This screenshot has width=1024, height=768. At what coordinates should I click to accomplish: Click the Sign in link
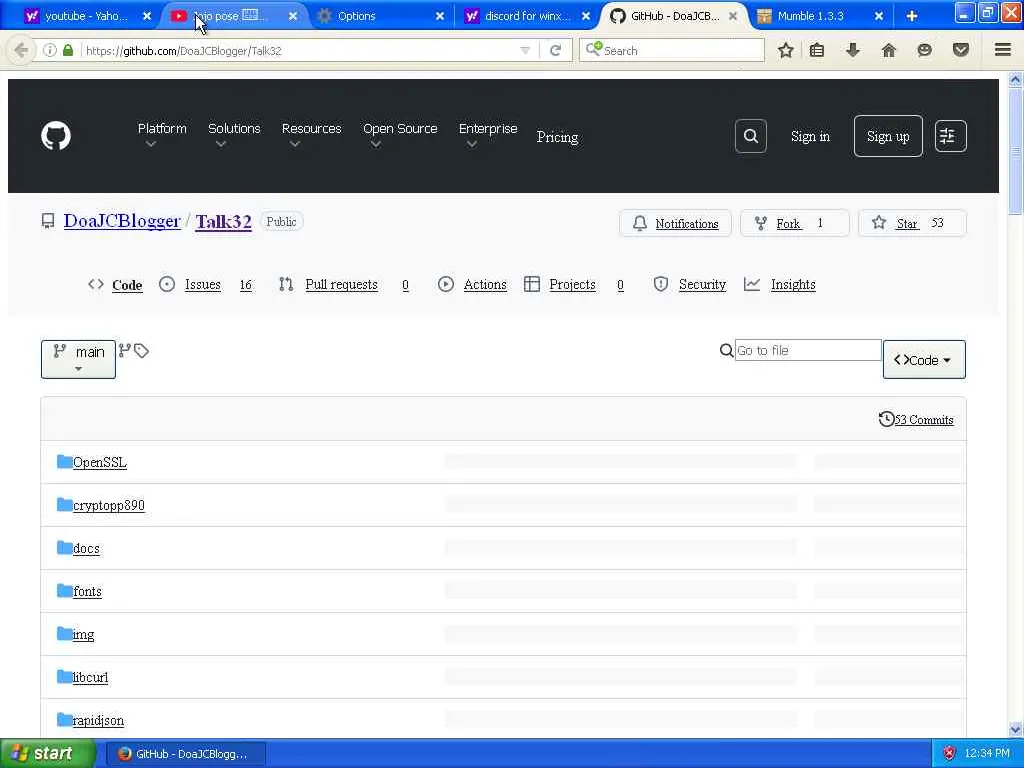tap(810, 136)
